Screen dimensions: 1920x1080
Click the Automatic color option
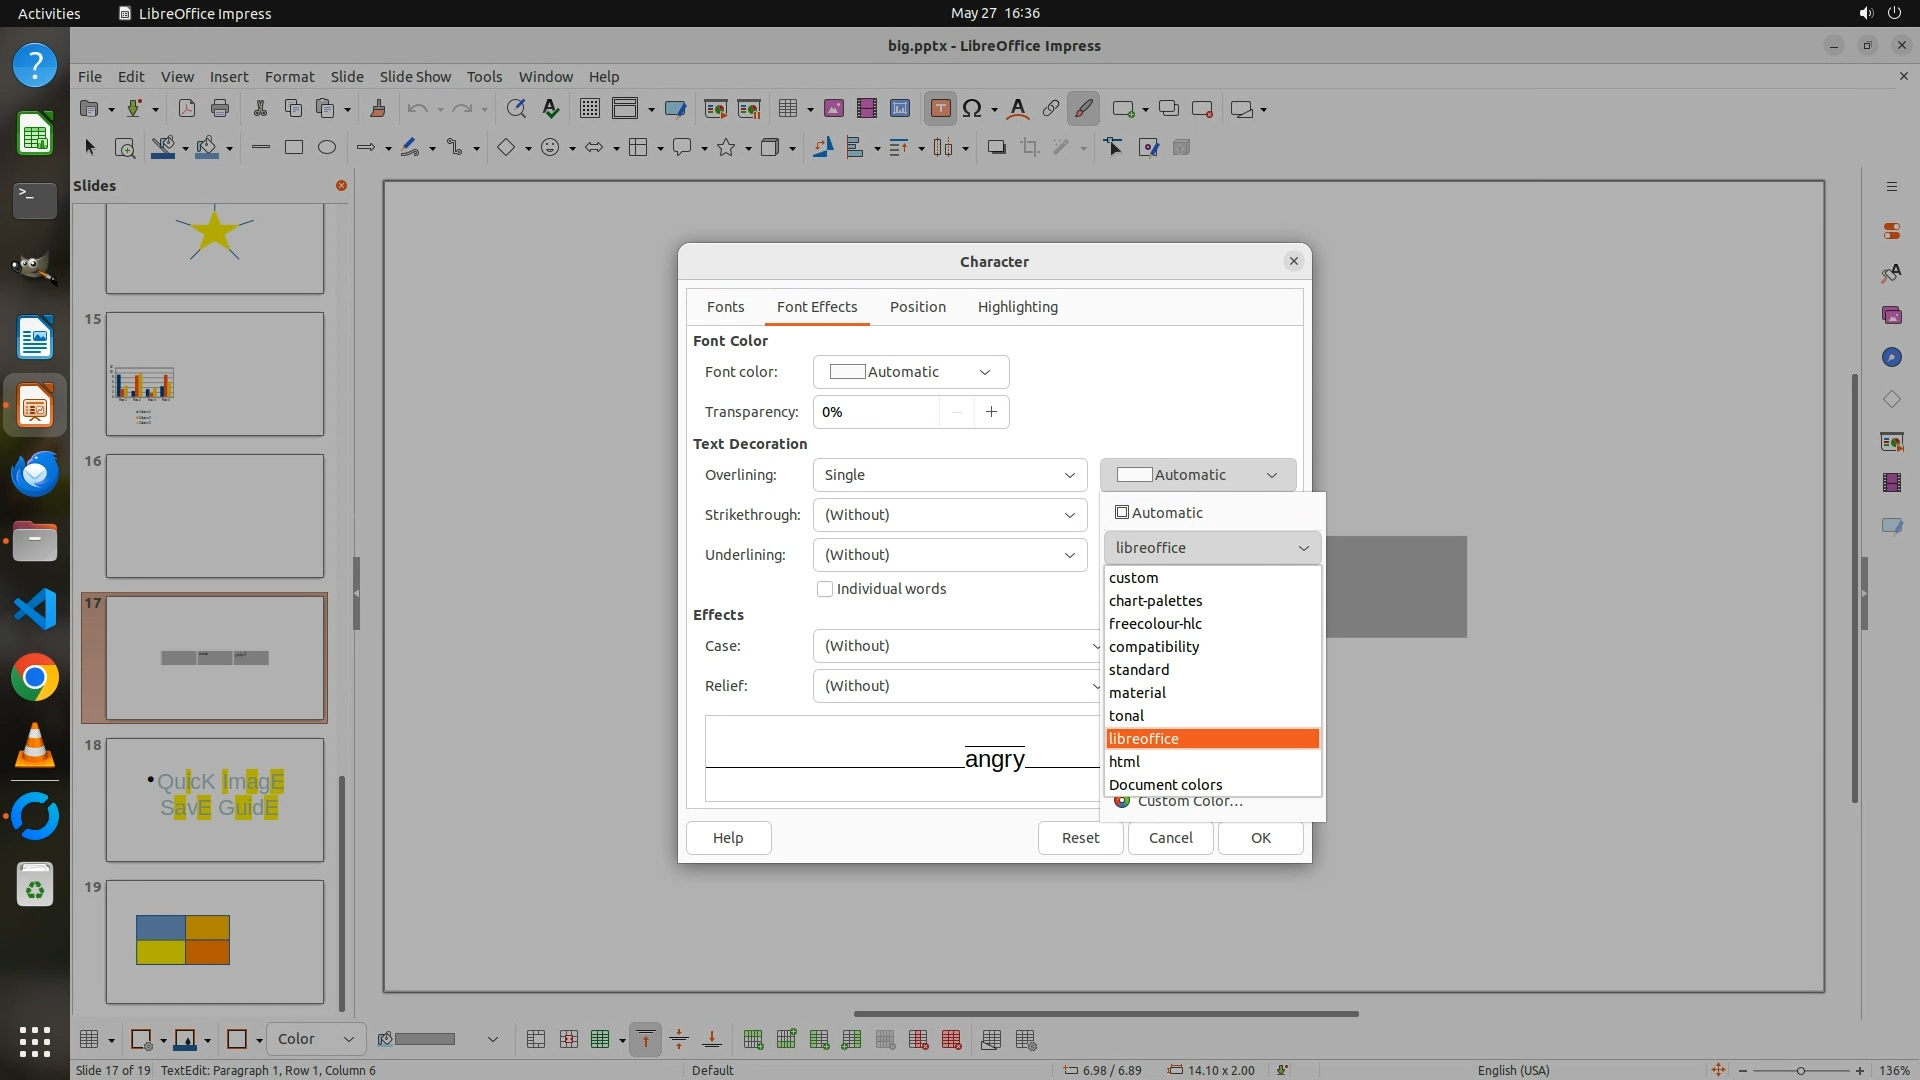coord(1159,513)
